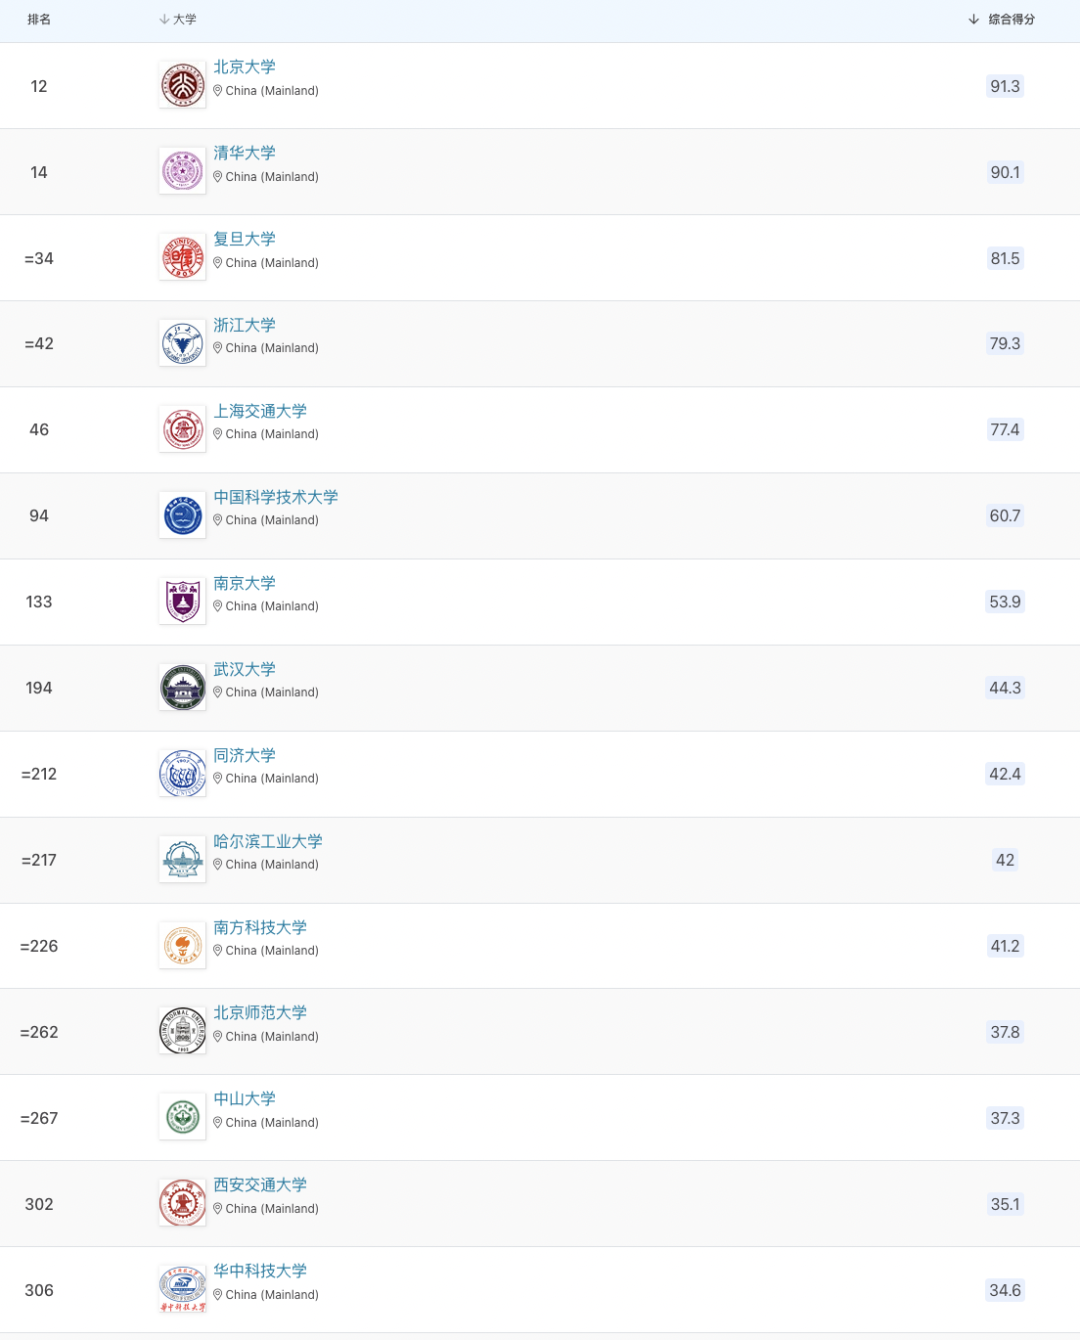Open the 北京师范大学 link
The width and height of the screenshot is (1080, 1340).
[x=260, y=1012]
